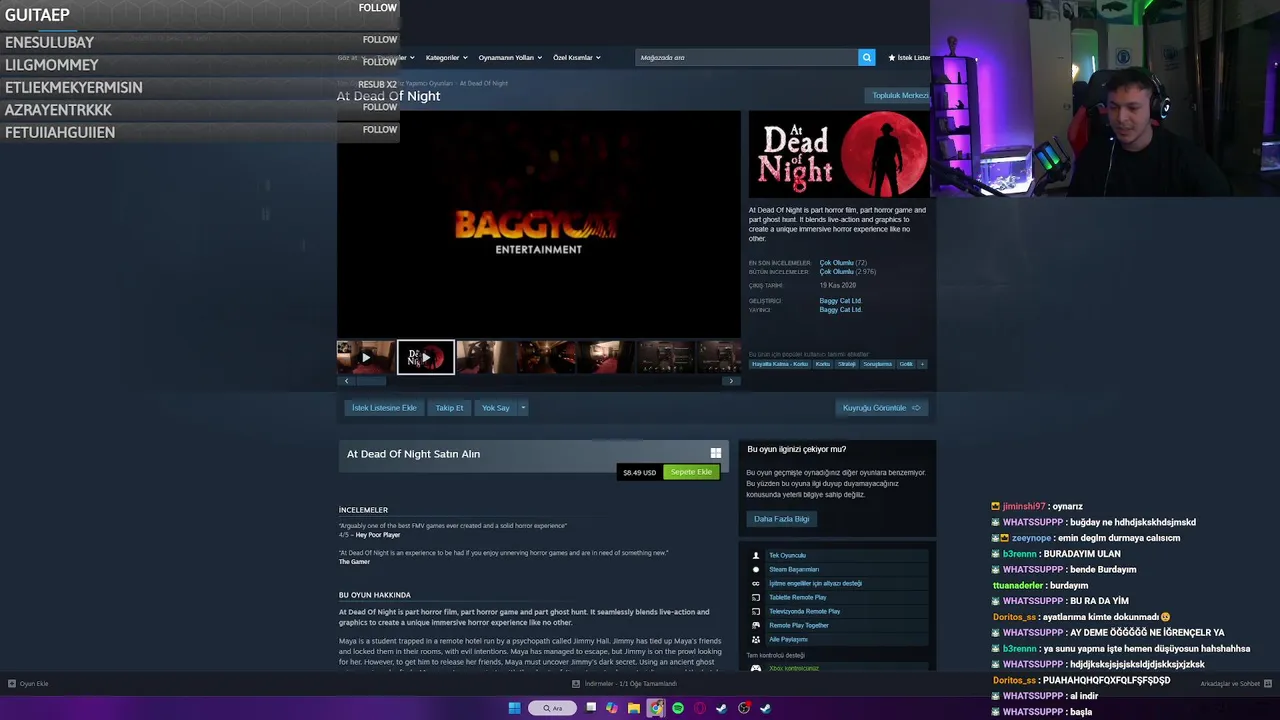
Task: Click the downloads icon in Steam's bottom bar
Action: point(576,684)
